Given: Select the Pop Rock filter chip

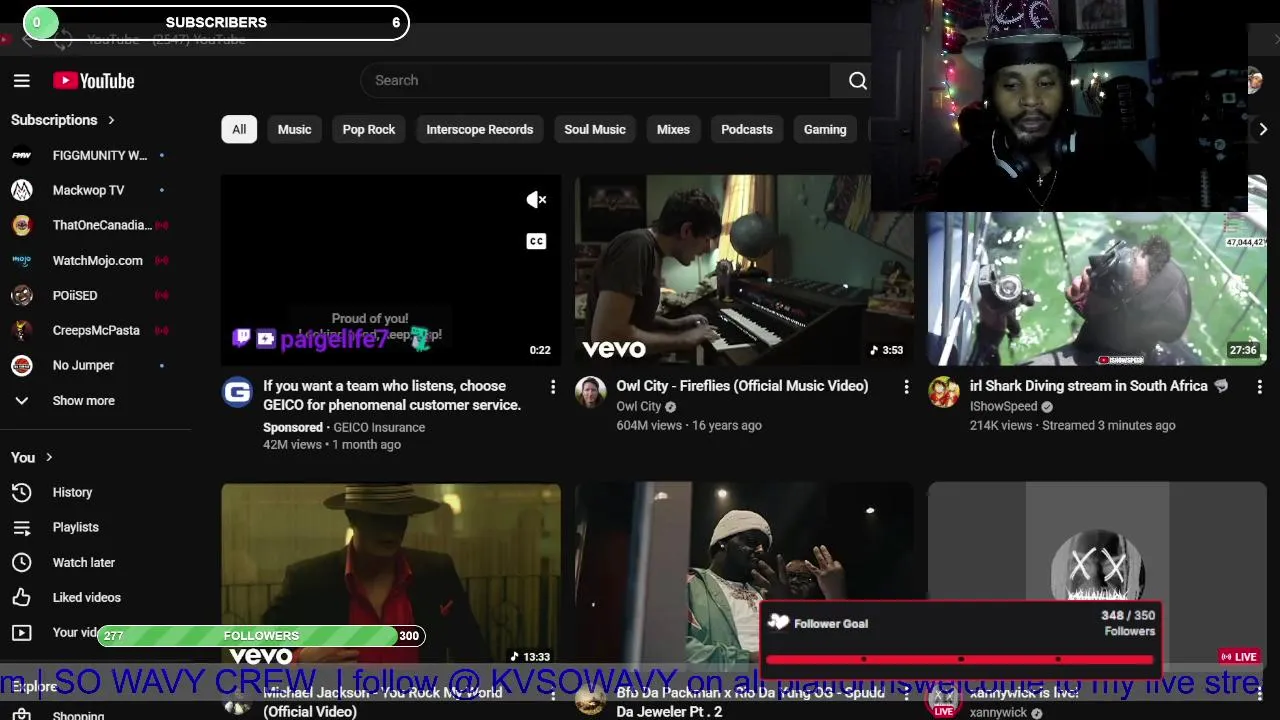Looking at the screenshot, I should tap(369, 129).
